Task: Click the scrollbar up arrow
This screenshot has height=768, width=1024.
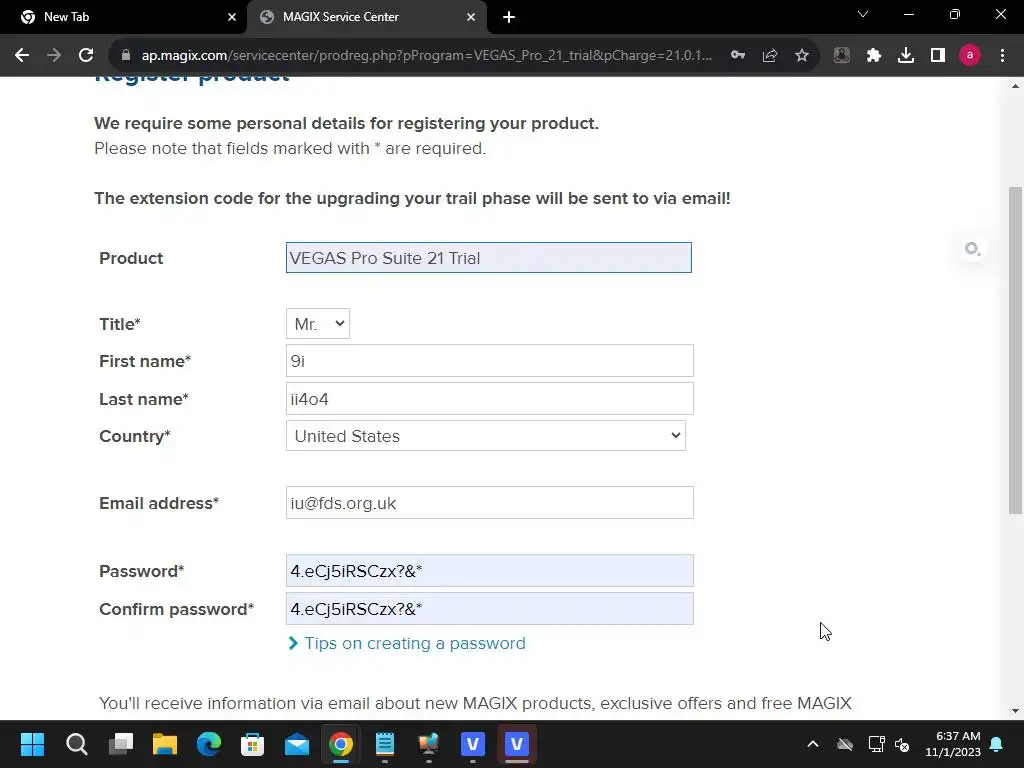Action: (1015, 86)
